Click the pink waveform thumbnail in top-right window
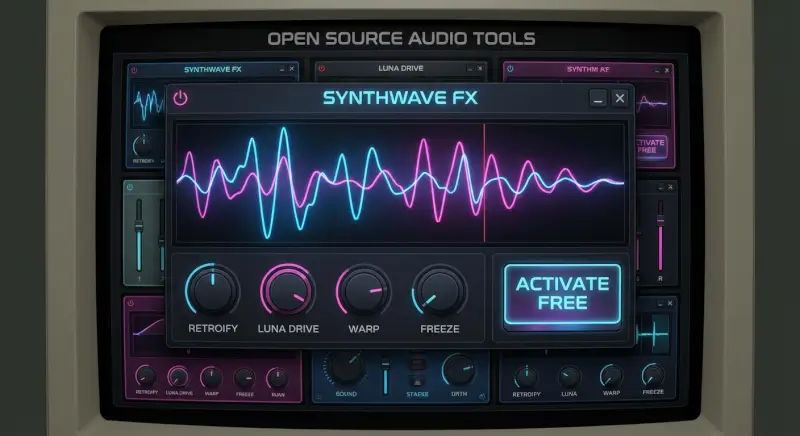The width and height of the screenshot is (800, 436). pos(652,104)
